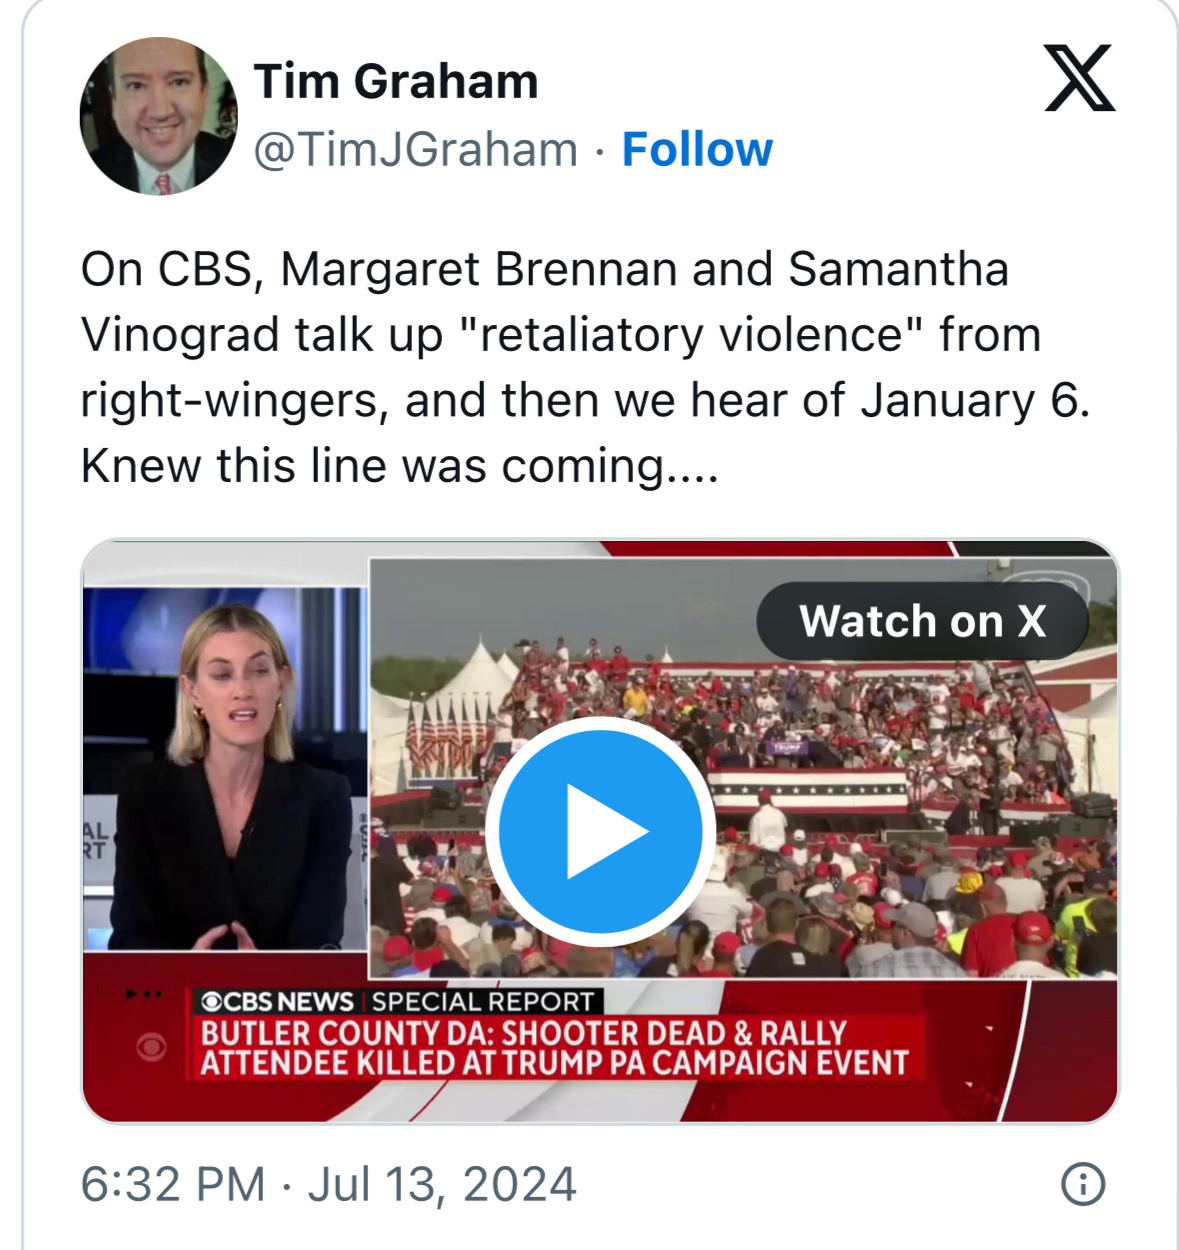The height and width of the screenshot is (1250, 1179).
Task: Open the @TimJGraham handle link
Action: 416,150
